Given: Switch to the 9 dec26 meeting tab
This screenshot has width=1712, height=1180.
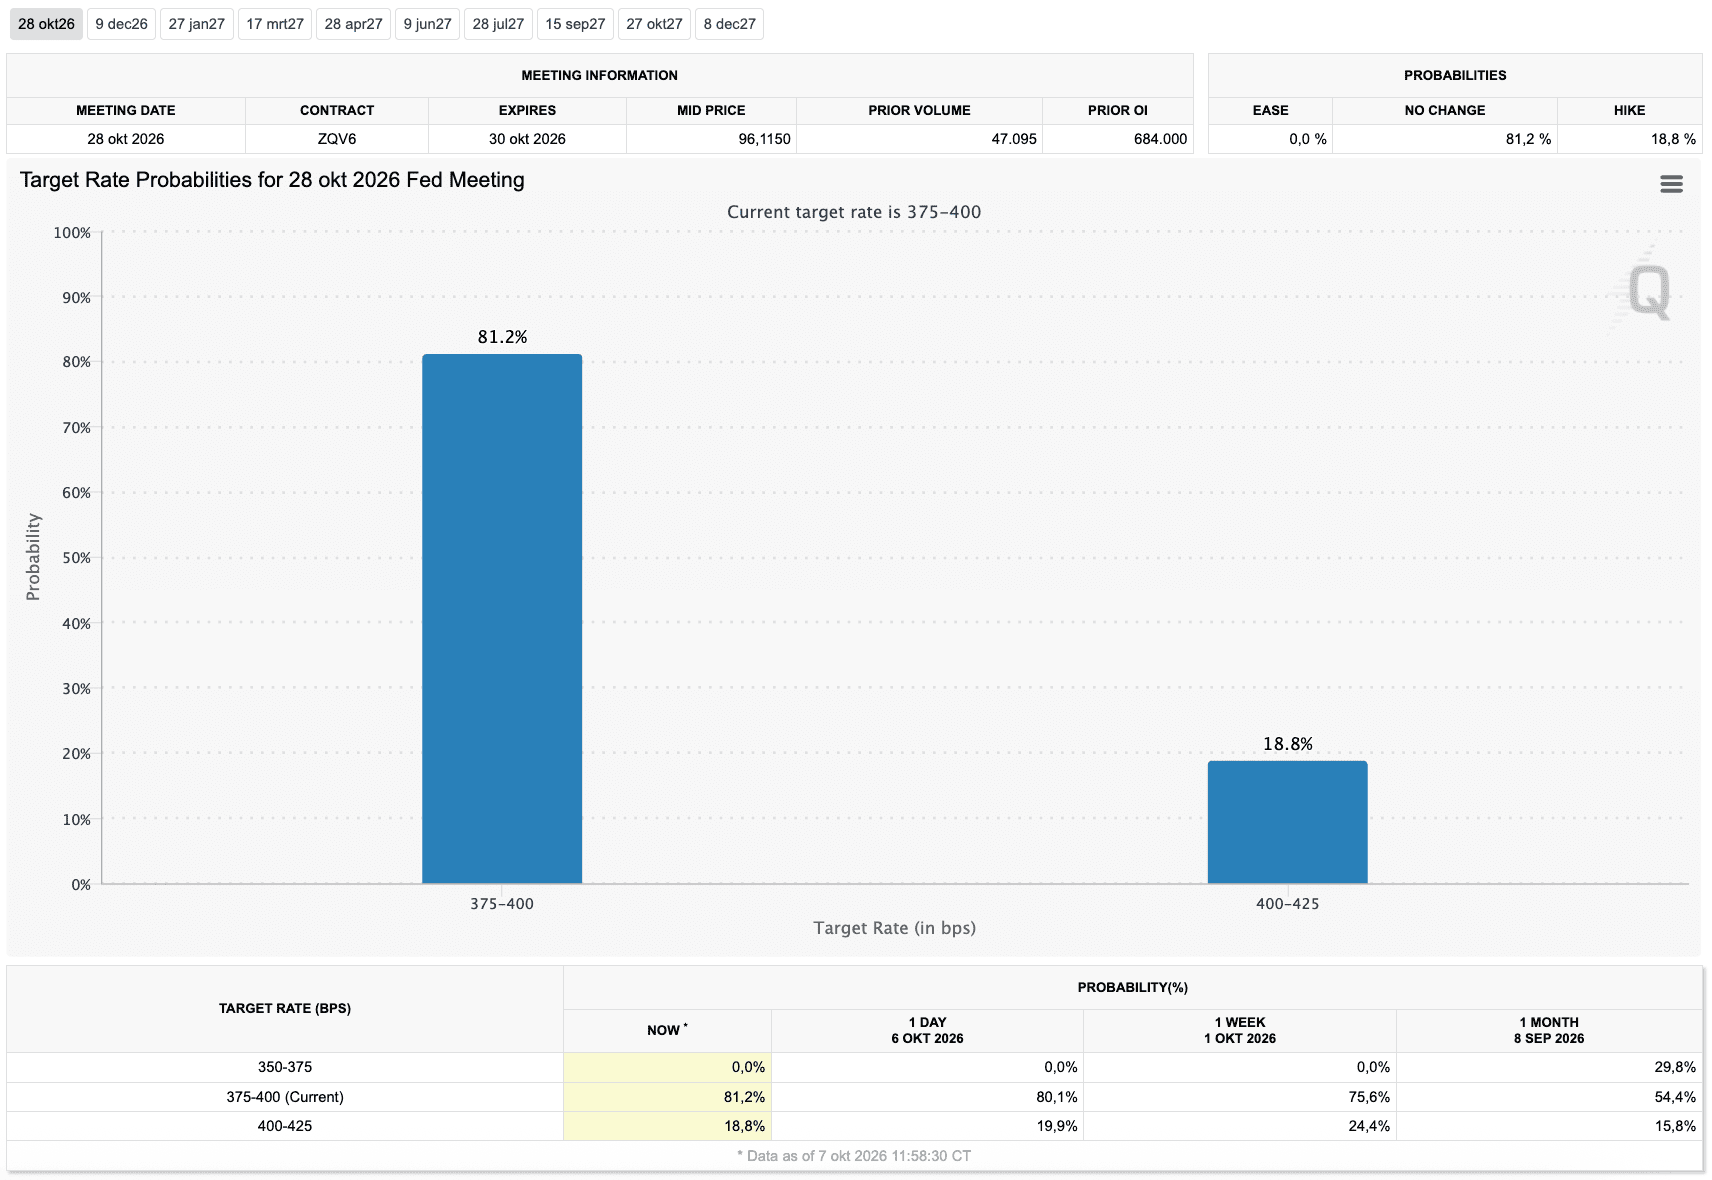Looking at the screenshot, I should point(121,24).
